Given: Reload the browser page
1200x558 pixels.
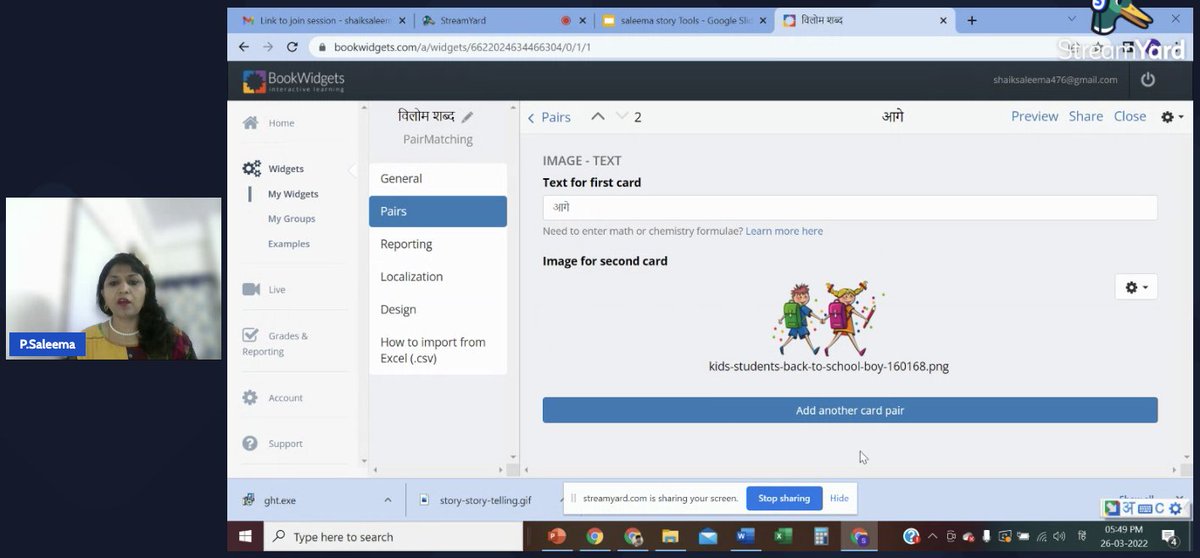Looking at the screenshot, I should [x=292, y=47].
